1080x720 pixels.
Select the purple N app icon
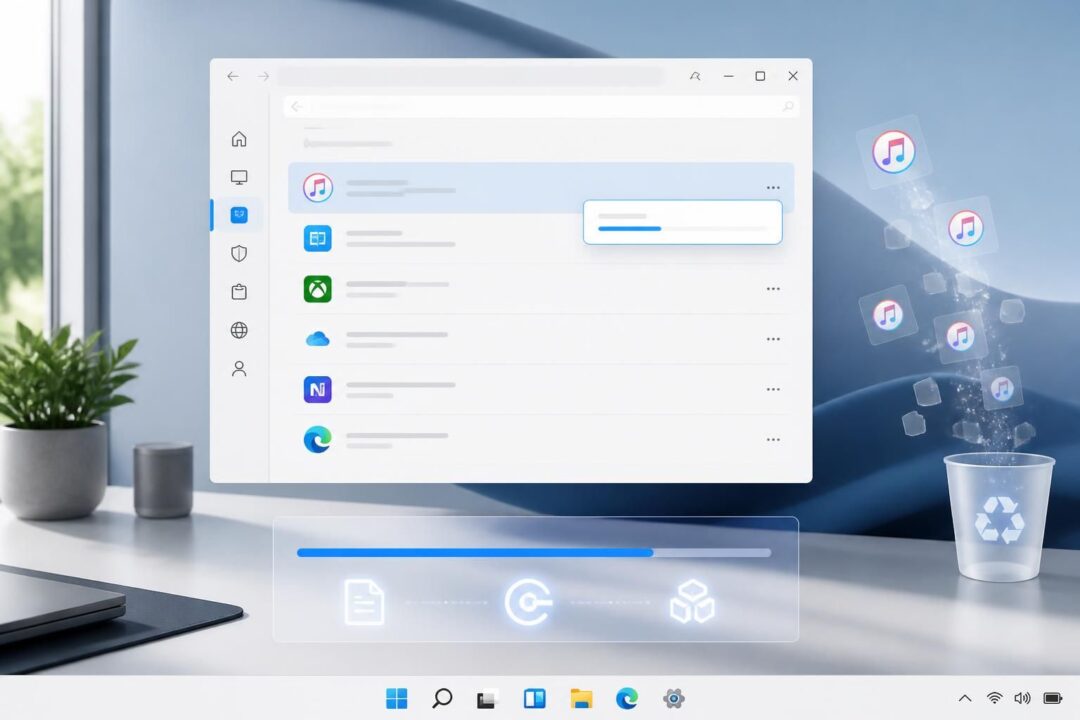[318, 389]
